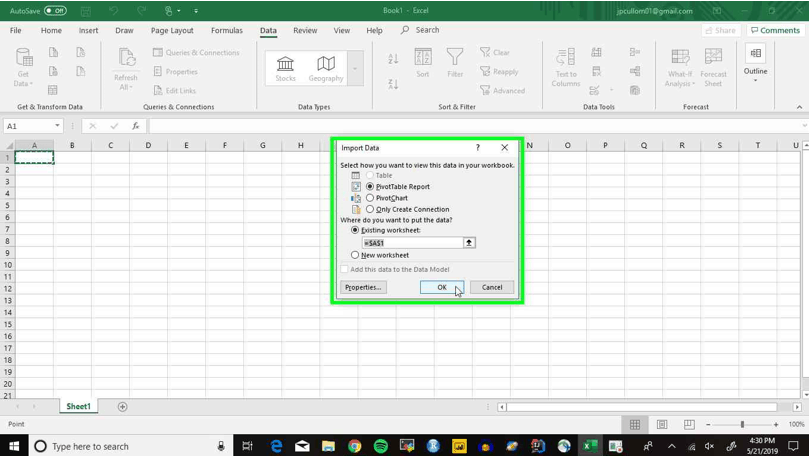Click the Properties... button
The image size is (809, 456).
pyautogui.click(x=363, y=287)
